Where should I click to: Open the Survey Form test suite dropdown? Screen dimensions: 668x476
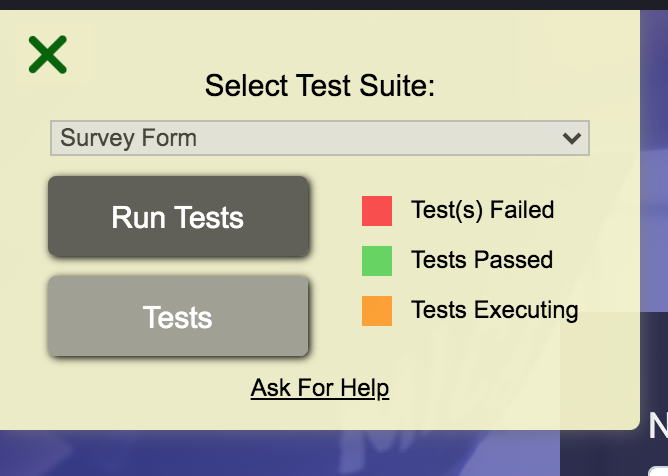pos(319,138)
